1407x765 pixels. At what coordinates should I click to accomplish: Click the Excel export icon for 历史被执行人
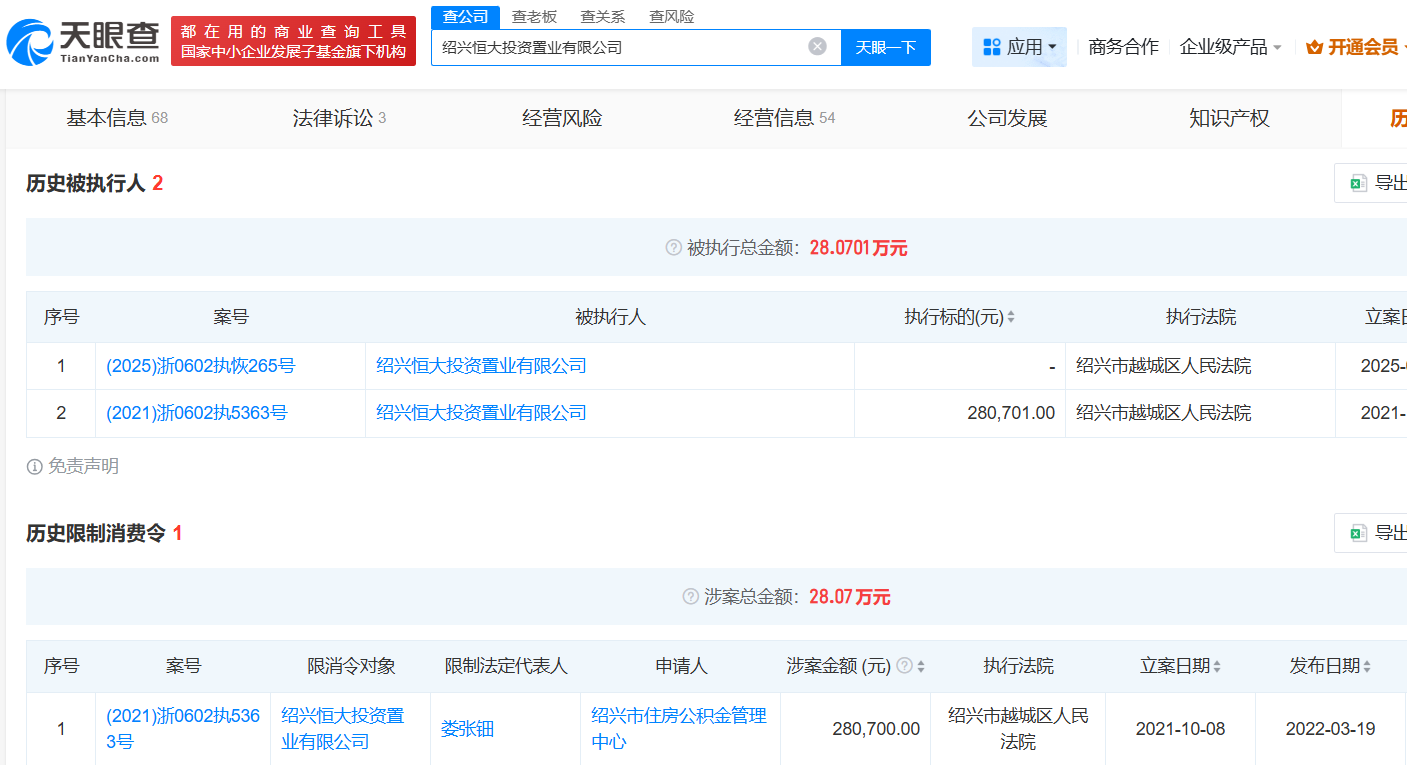[1358, 183]
